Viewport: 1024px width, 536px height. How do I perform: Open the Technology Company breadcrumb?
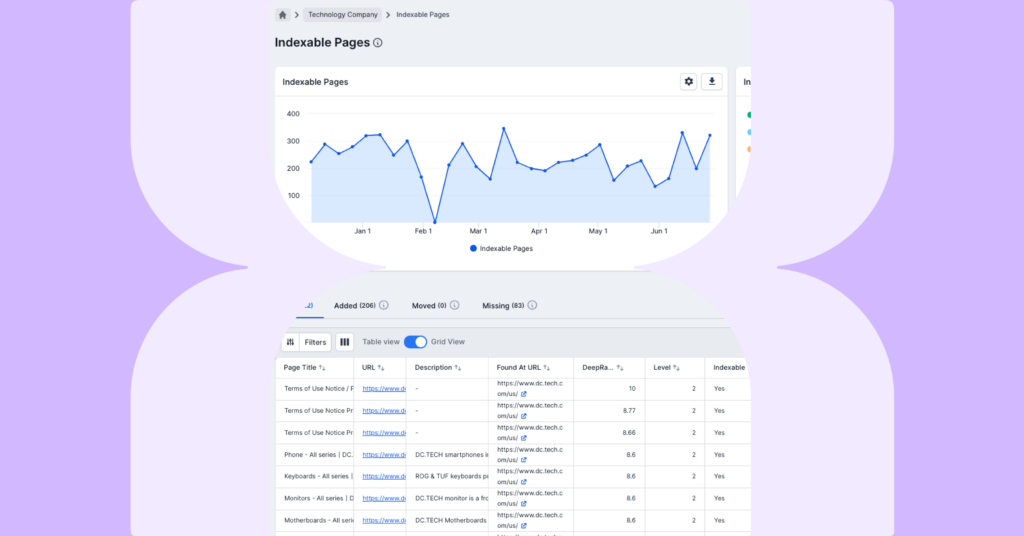point(343,14)
